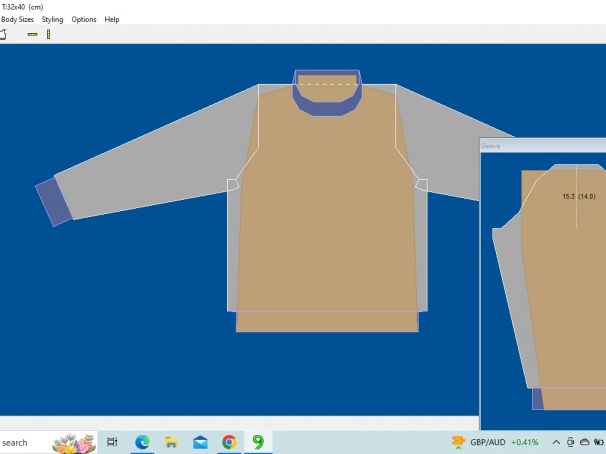Expand the hidden system tray icons chevron
Screen dimensions: 606x454
(557, 442)
